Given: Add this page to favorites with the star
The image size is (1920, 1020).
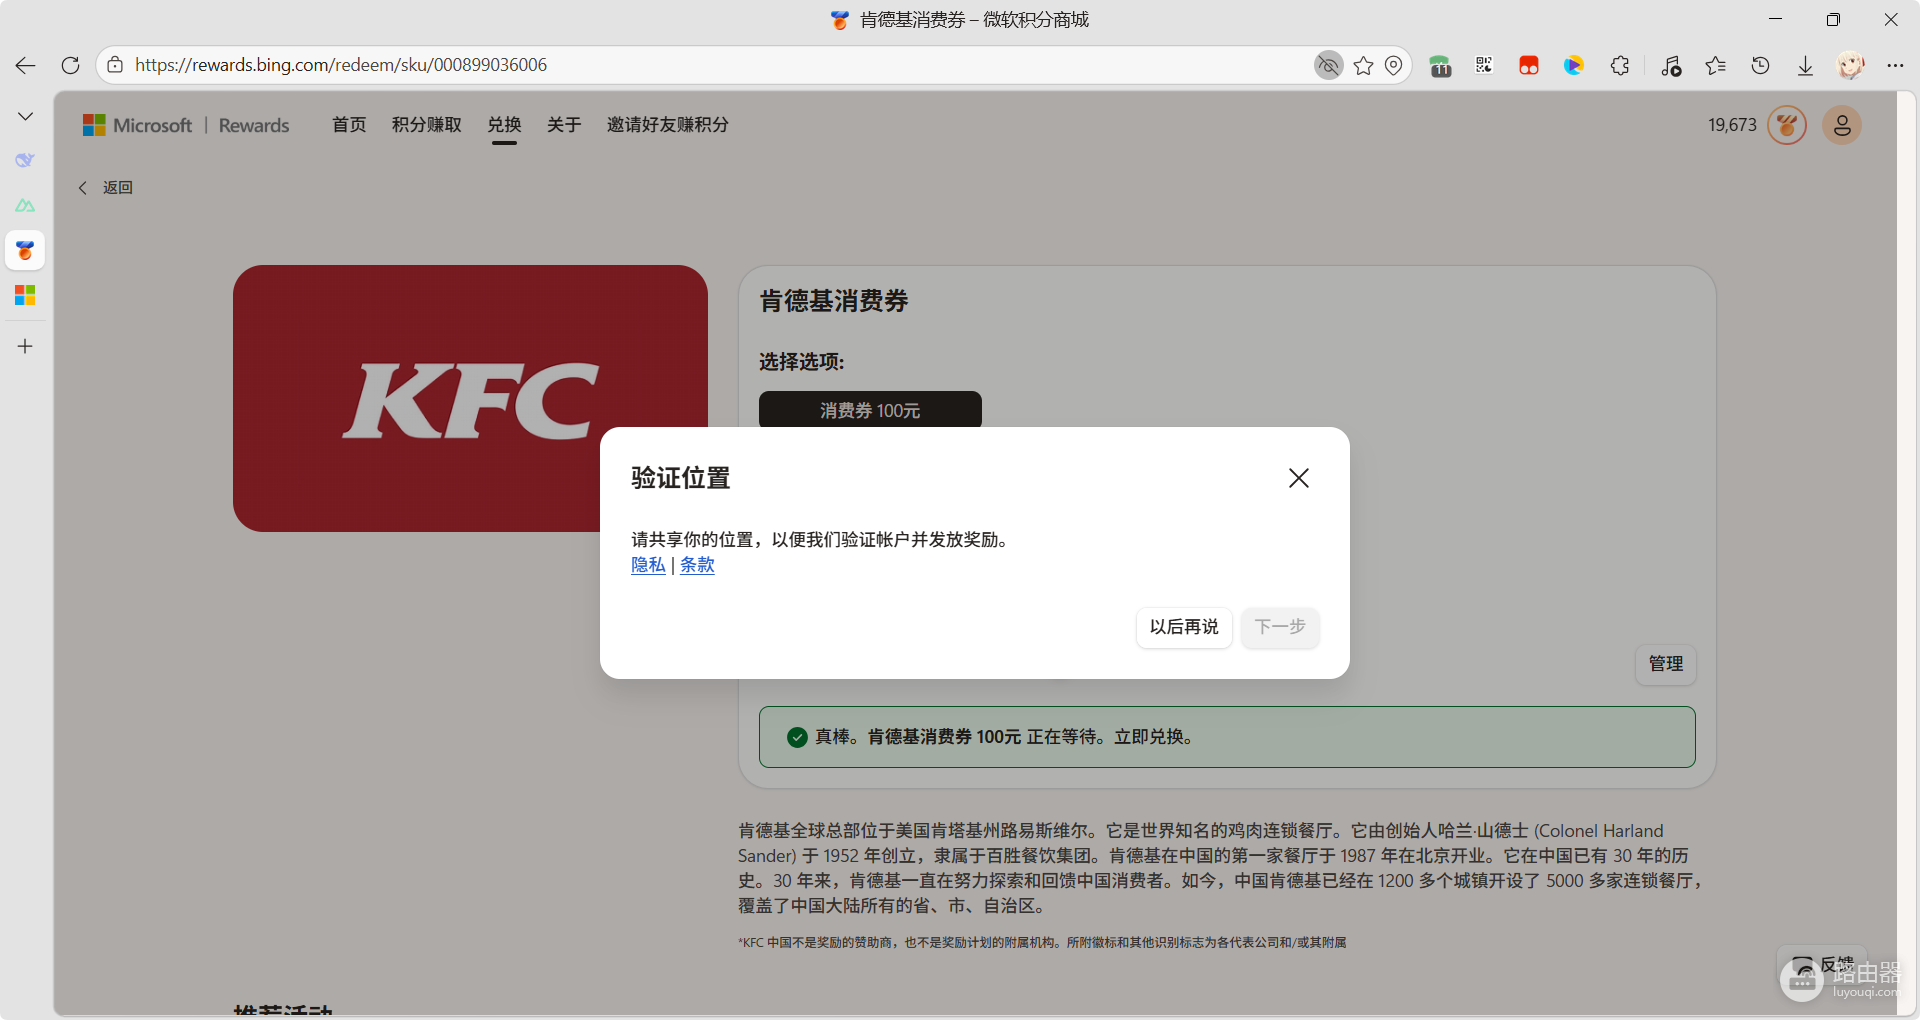Looking at the screenshot, I should (1363, 65).
